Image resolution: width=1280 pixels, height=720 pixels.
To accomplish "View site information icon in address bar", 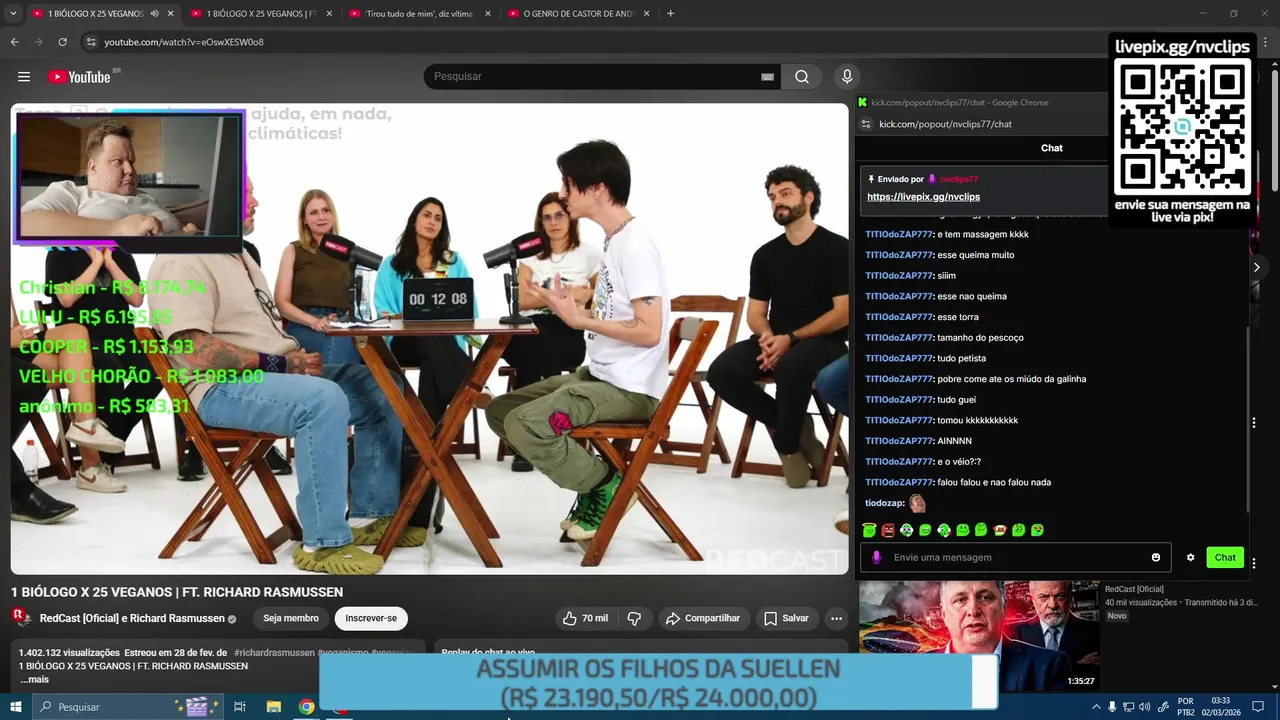I will 91,42.
